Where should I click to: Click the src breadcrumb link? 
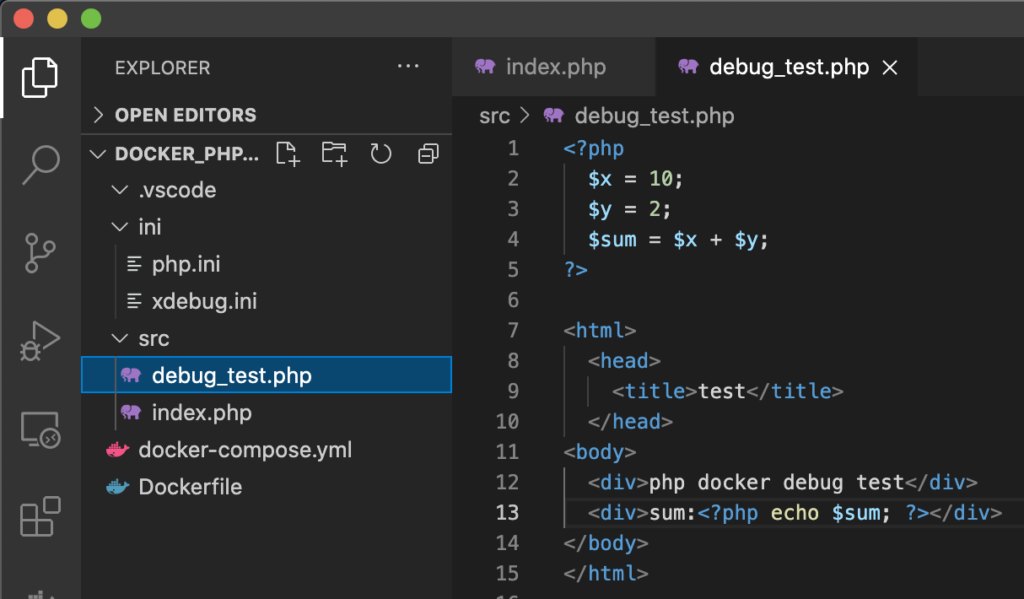494,116
